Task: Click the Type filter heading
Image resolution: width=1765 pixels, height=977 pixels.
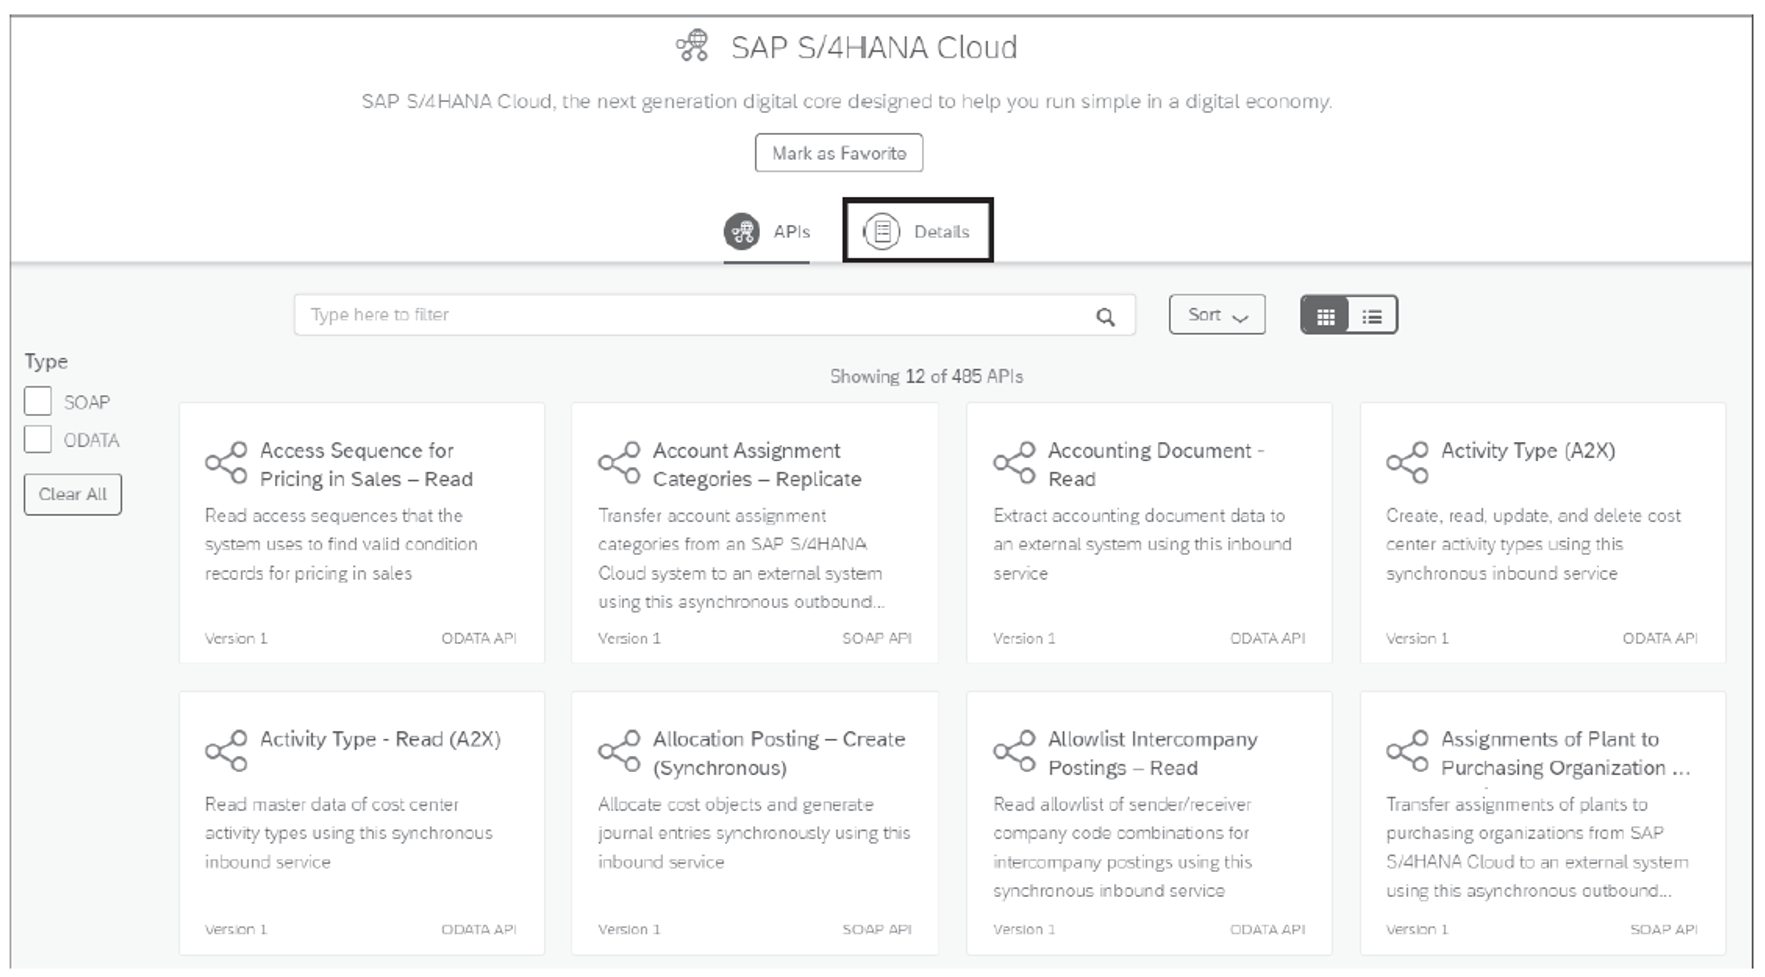Action: point(46,361)
